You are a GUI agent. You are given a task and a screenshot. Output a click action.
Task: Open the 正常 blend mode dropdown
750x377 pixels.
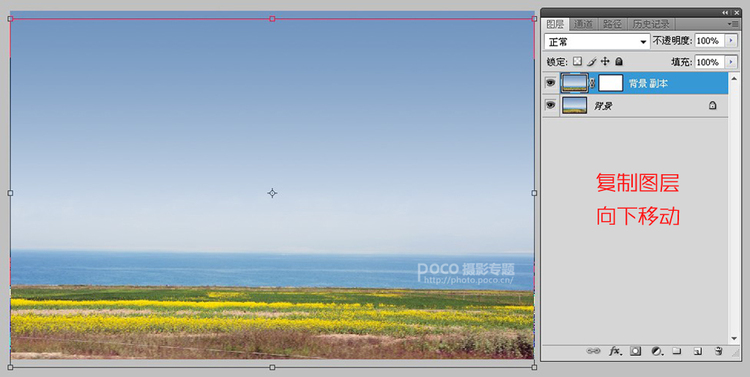(x=597, y=42)
